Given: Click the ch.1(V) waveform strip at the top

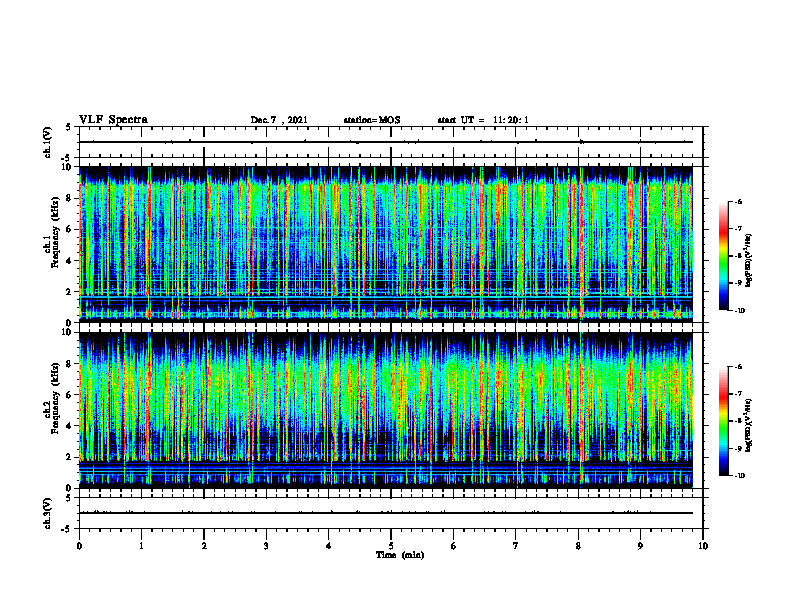Looking at the screenshot, I should click(x=391, y=142).
